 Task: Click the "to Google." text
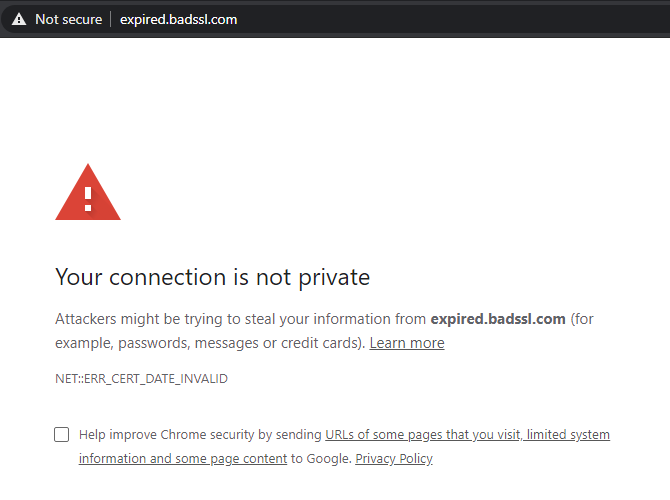point(321,459)
